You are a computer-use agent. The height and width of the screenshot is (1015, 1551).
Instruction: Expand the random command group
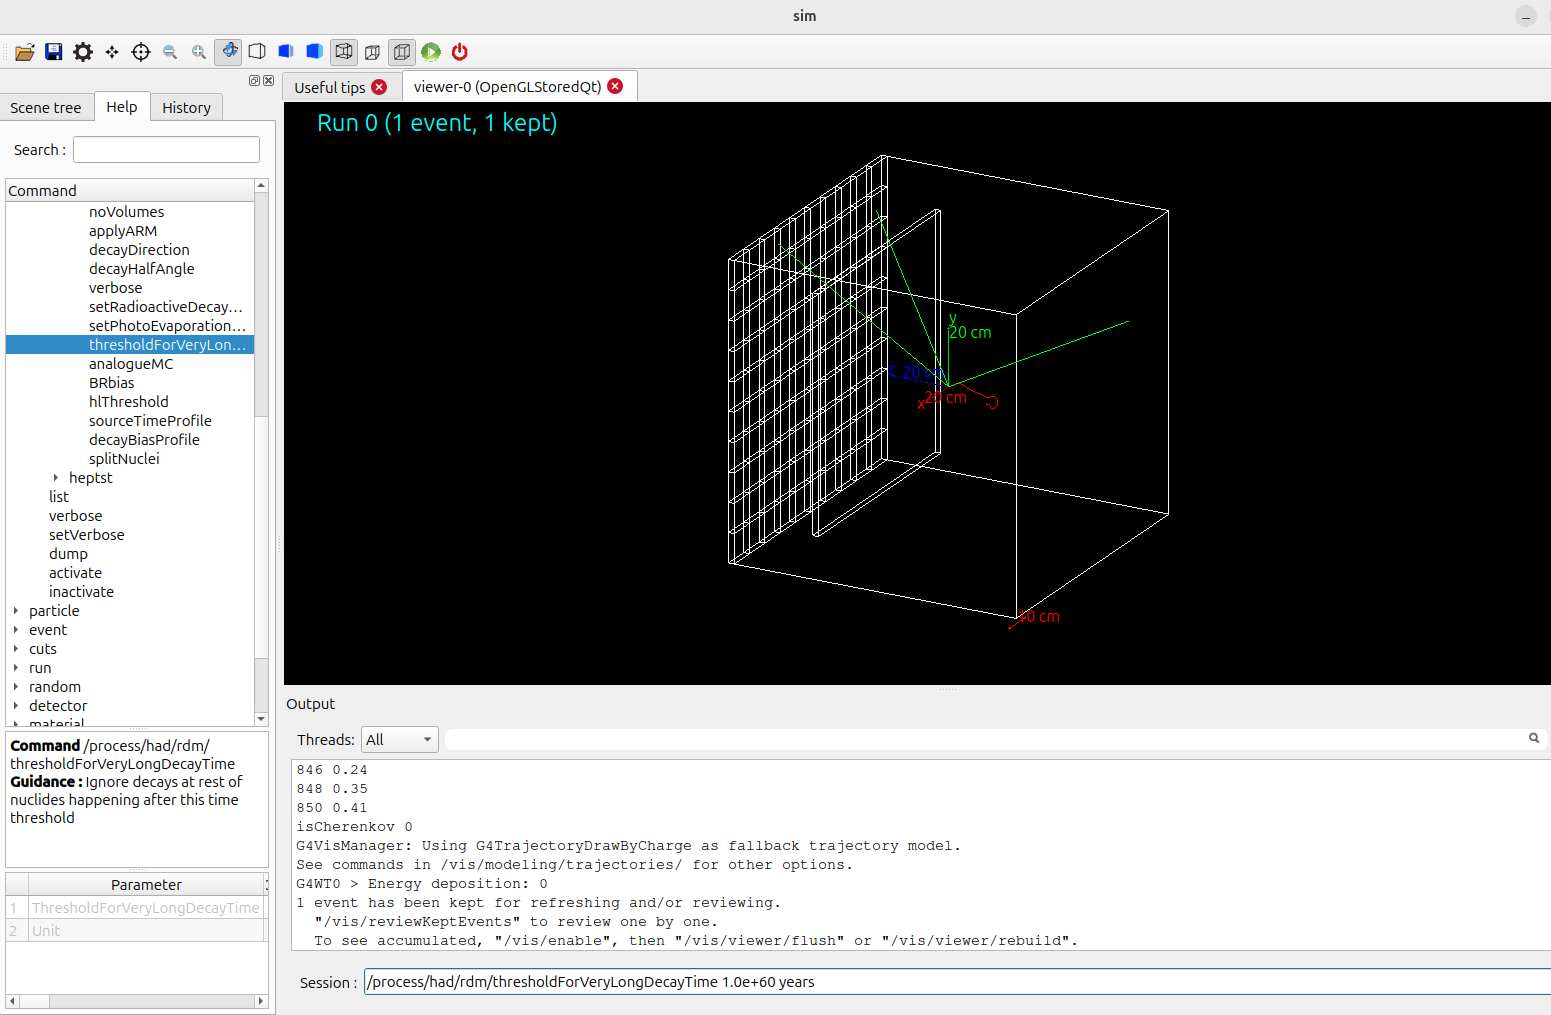(x=16, y=687)
